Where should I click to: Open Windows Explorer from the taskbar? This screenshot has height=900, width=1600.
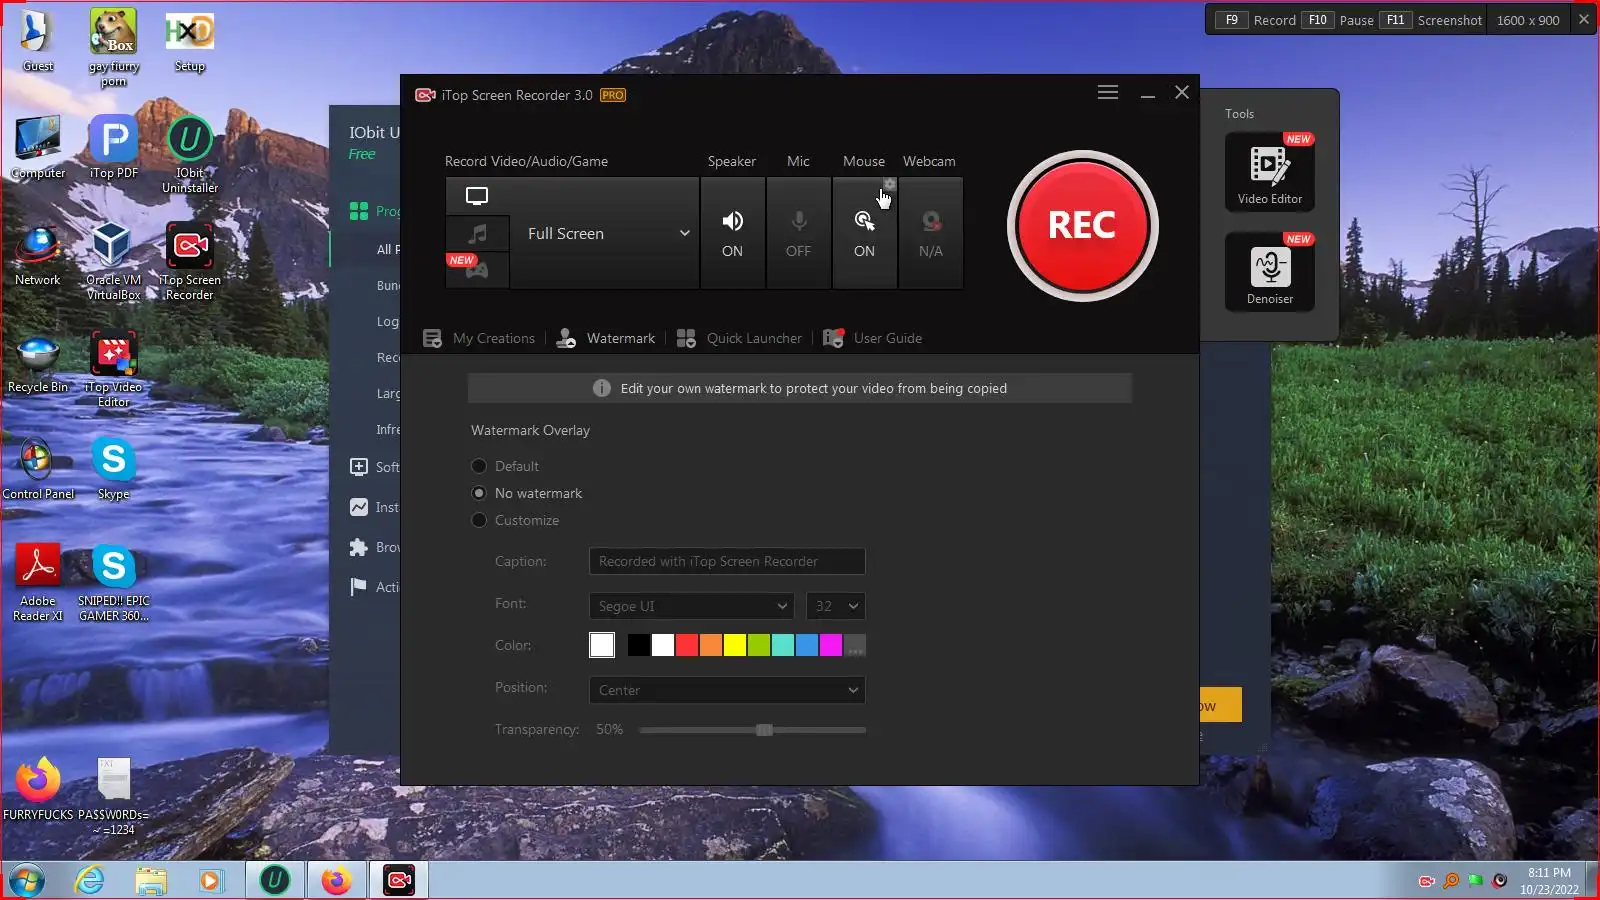[150, 880]
